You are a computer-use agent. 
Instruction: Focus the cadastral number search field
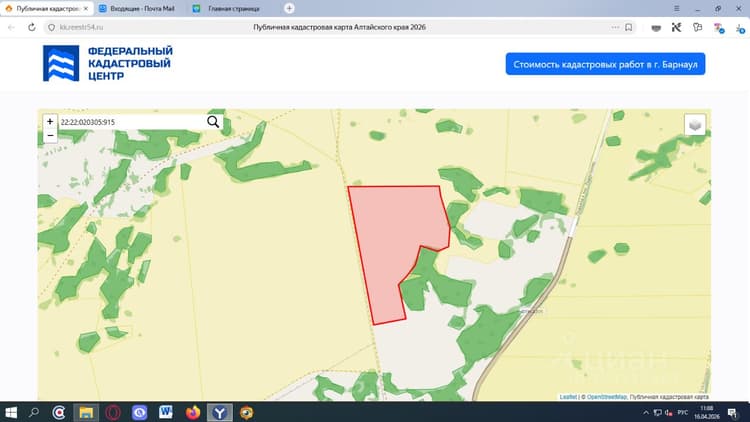tap(132, 122)
